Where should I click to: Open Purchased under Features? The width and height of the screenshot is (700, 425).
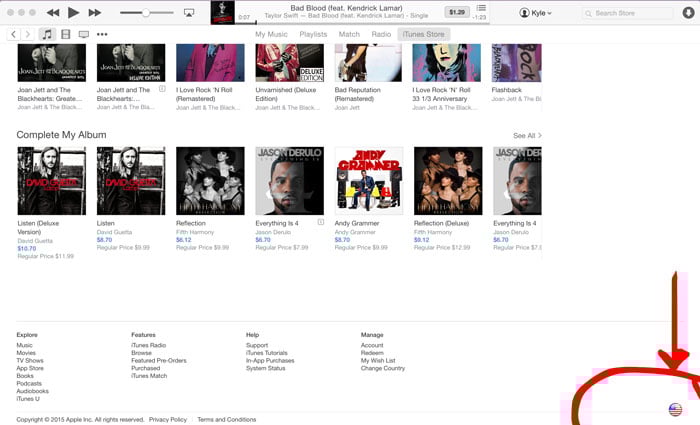point(146,368)
